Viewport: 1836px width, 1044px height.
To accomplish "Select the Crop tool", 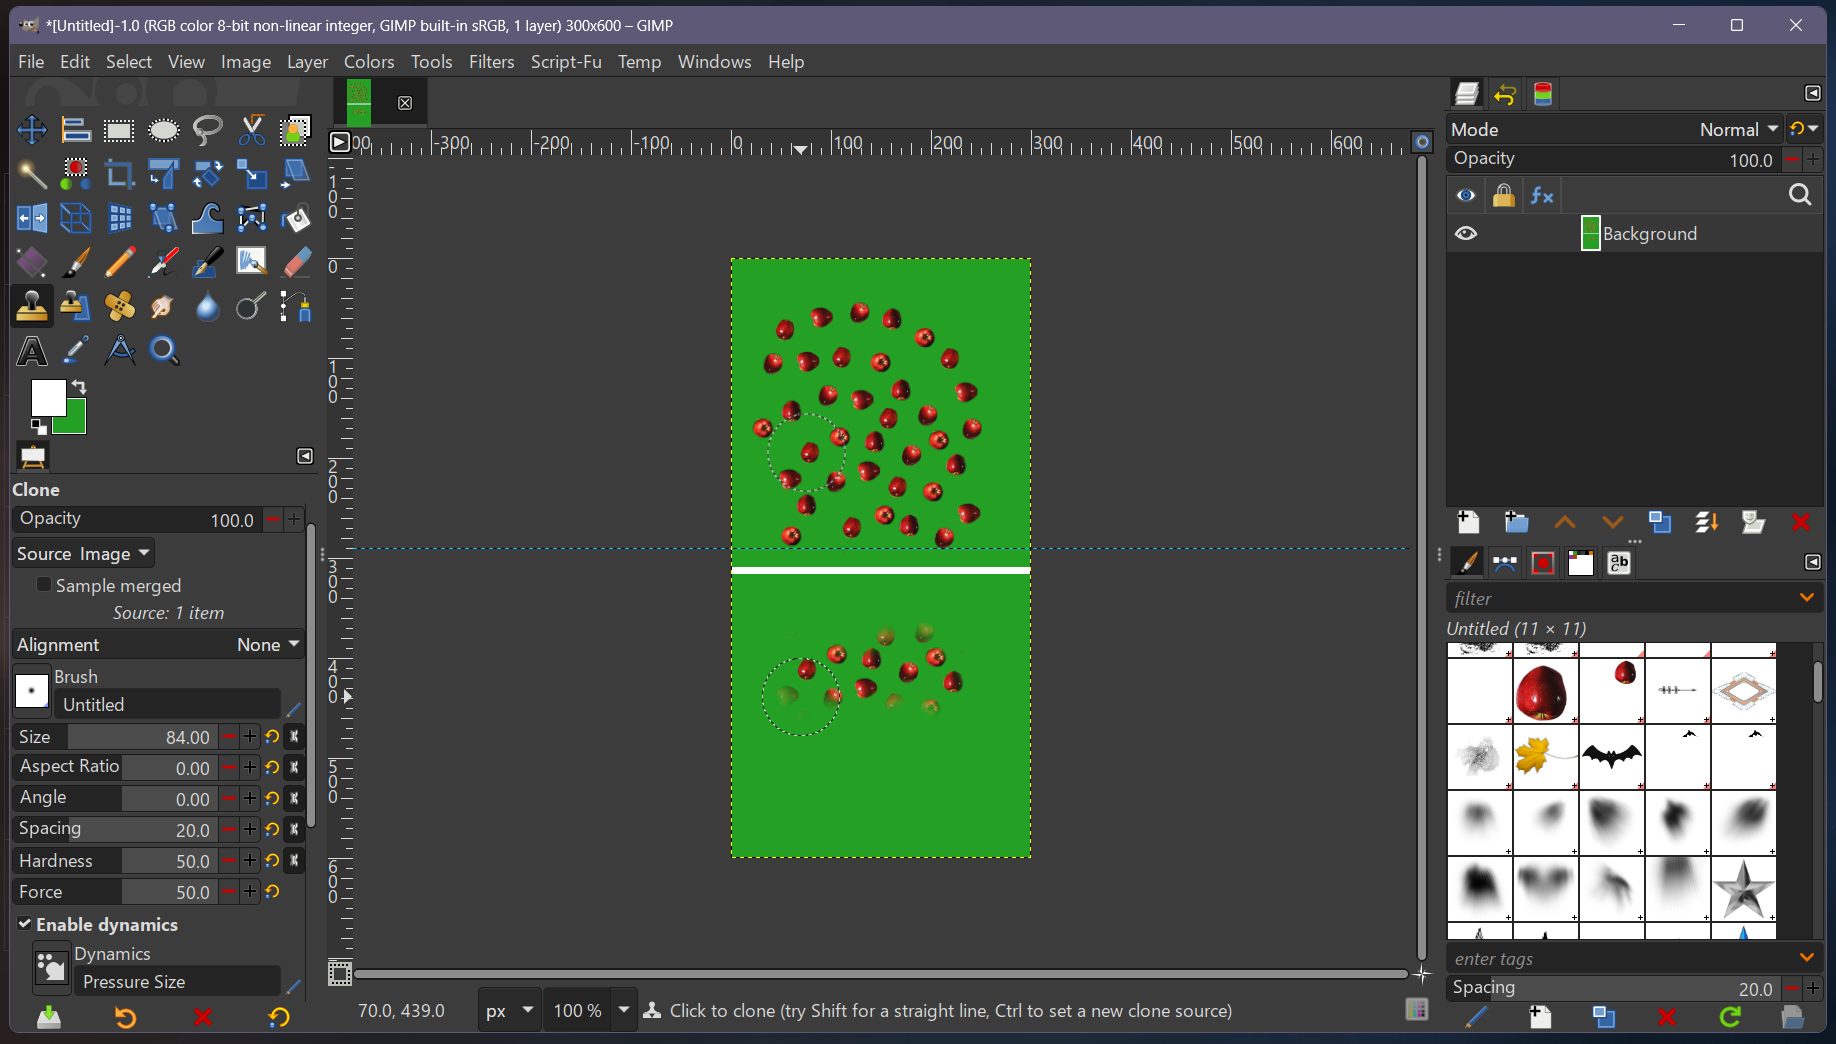I will 119,174.
